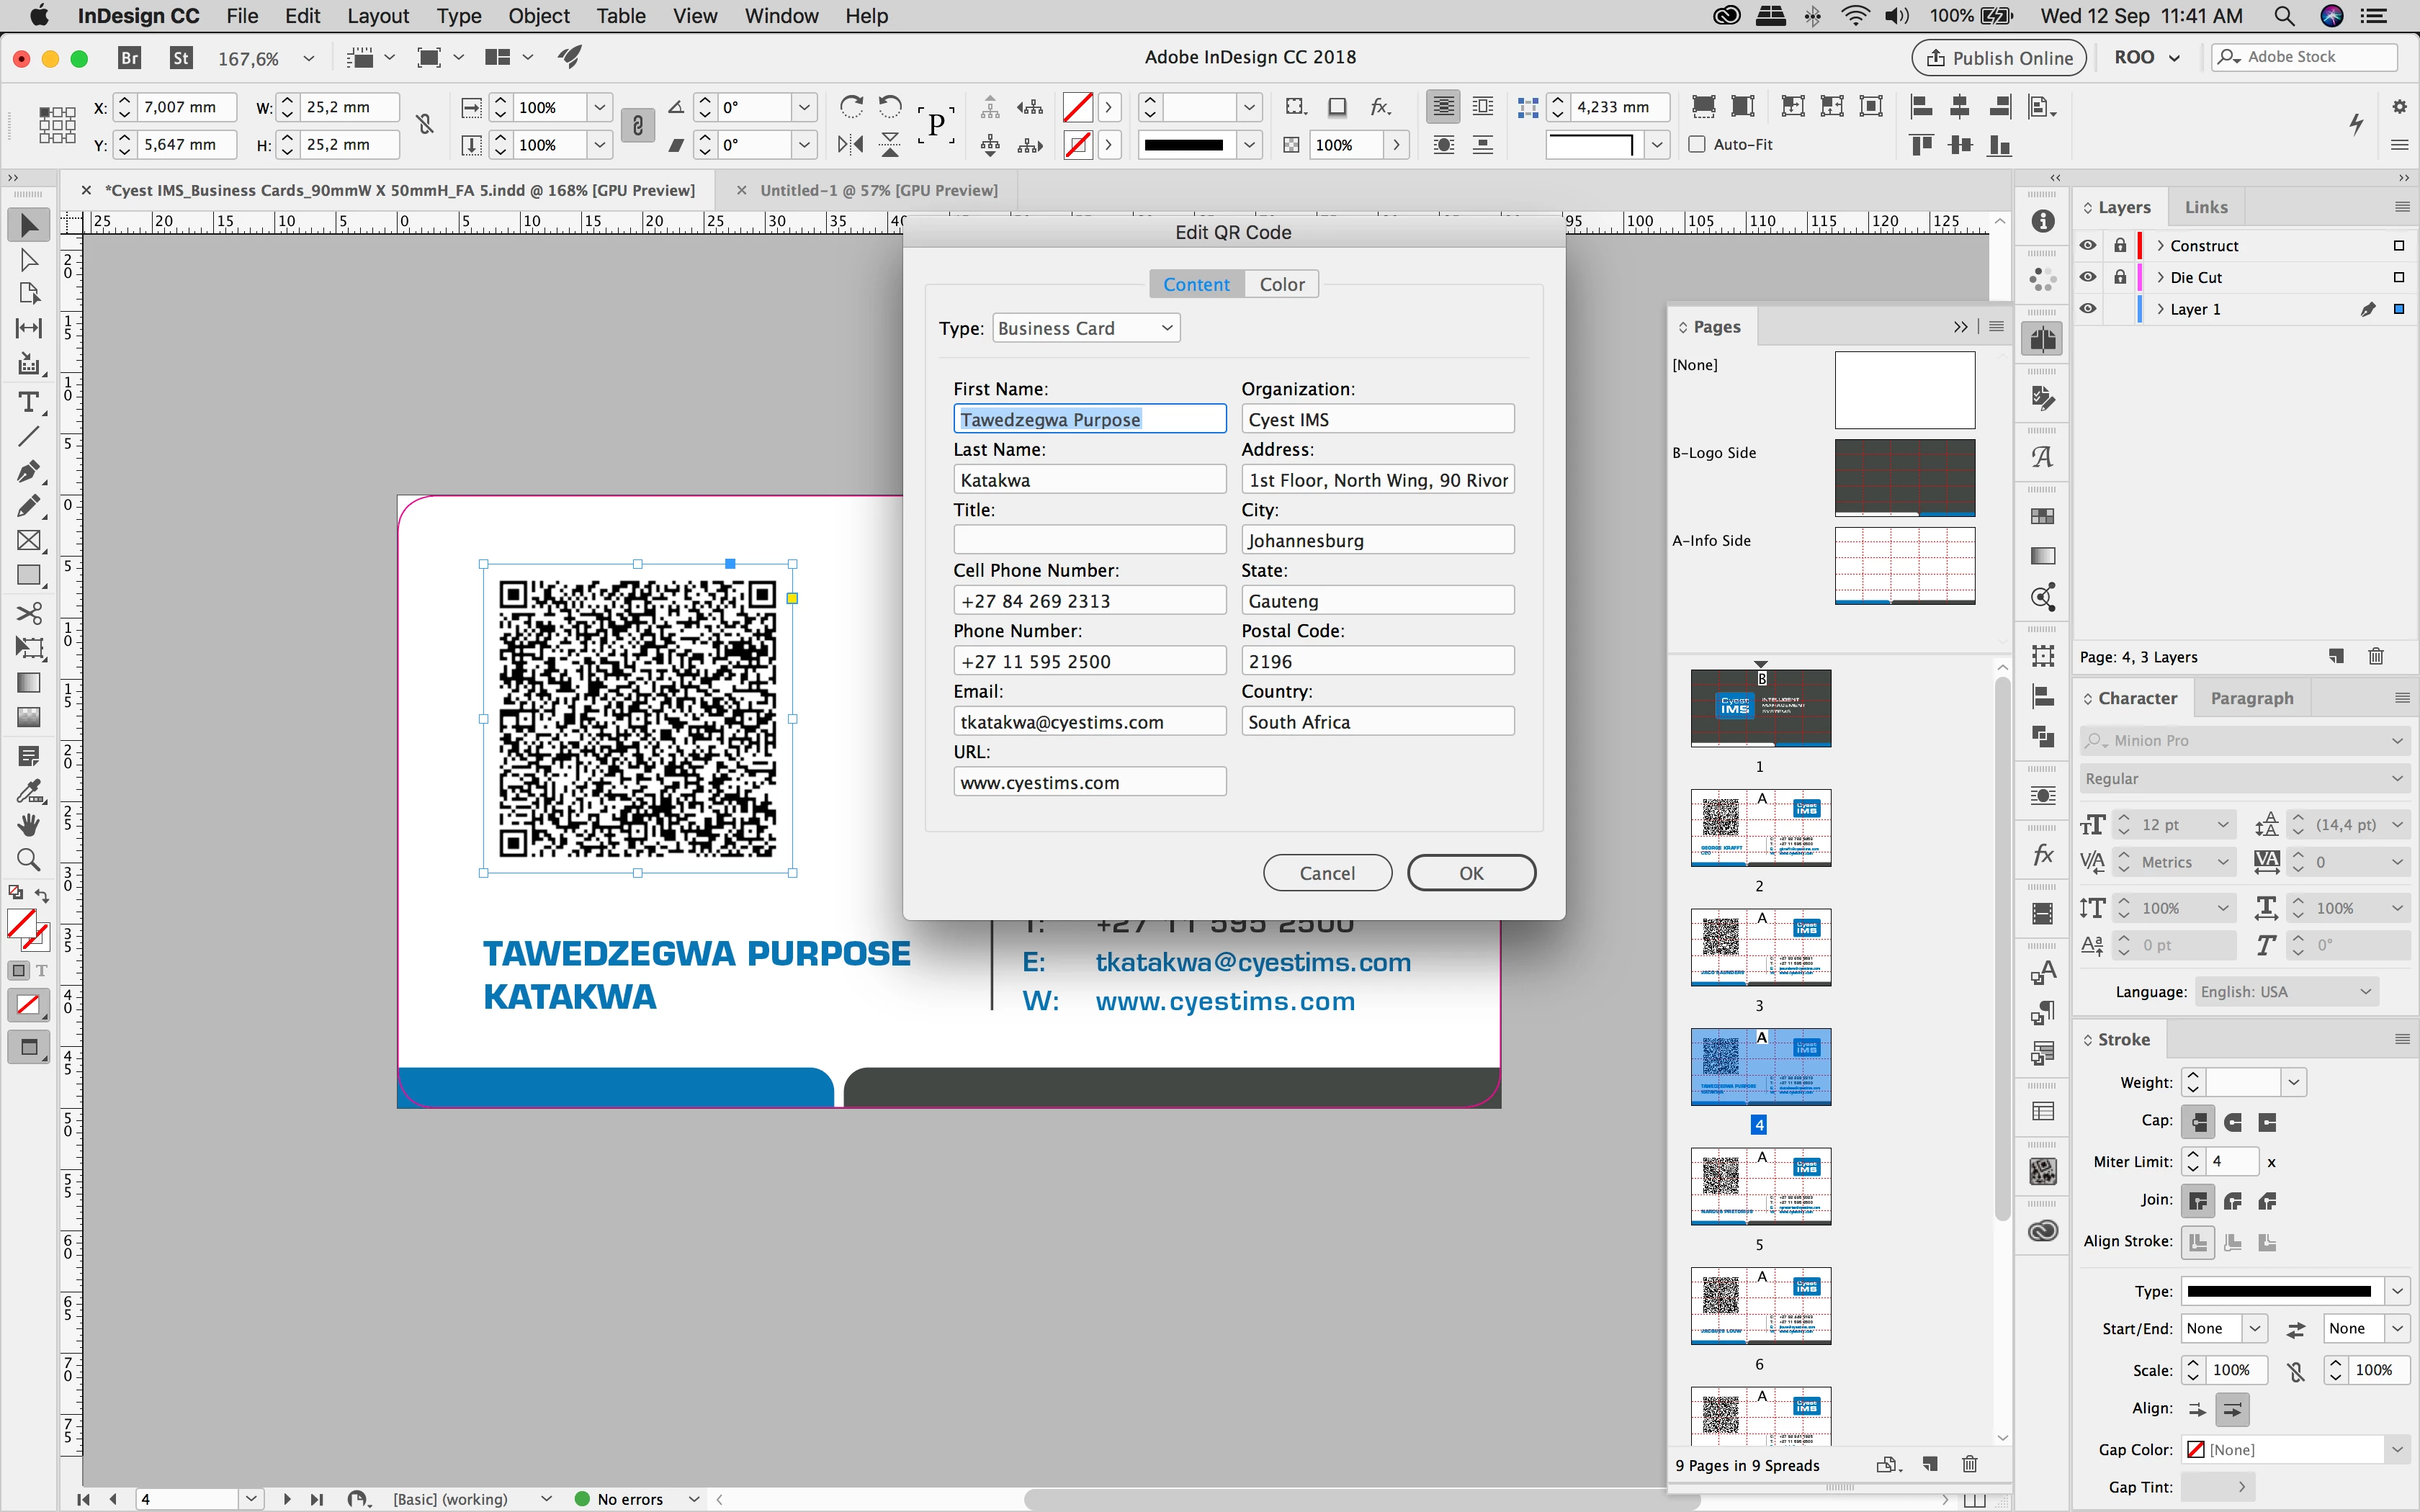This screenshot has width=2420, height=1512.
Task: Select the Hand tool
Action: (28, 824)
